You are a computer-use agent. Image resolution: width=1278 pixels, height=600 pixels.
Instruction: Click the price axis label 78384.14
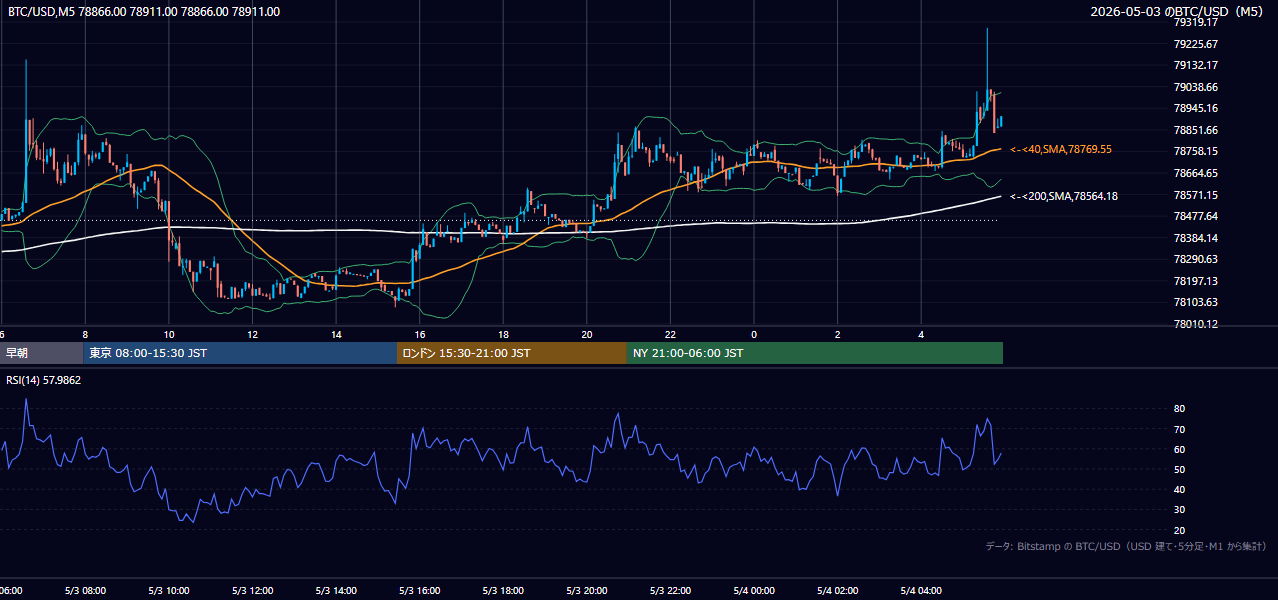[1195, 238]
